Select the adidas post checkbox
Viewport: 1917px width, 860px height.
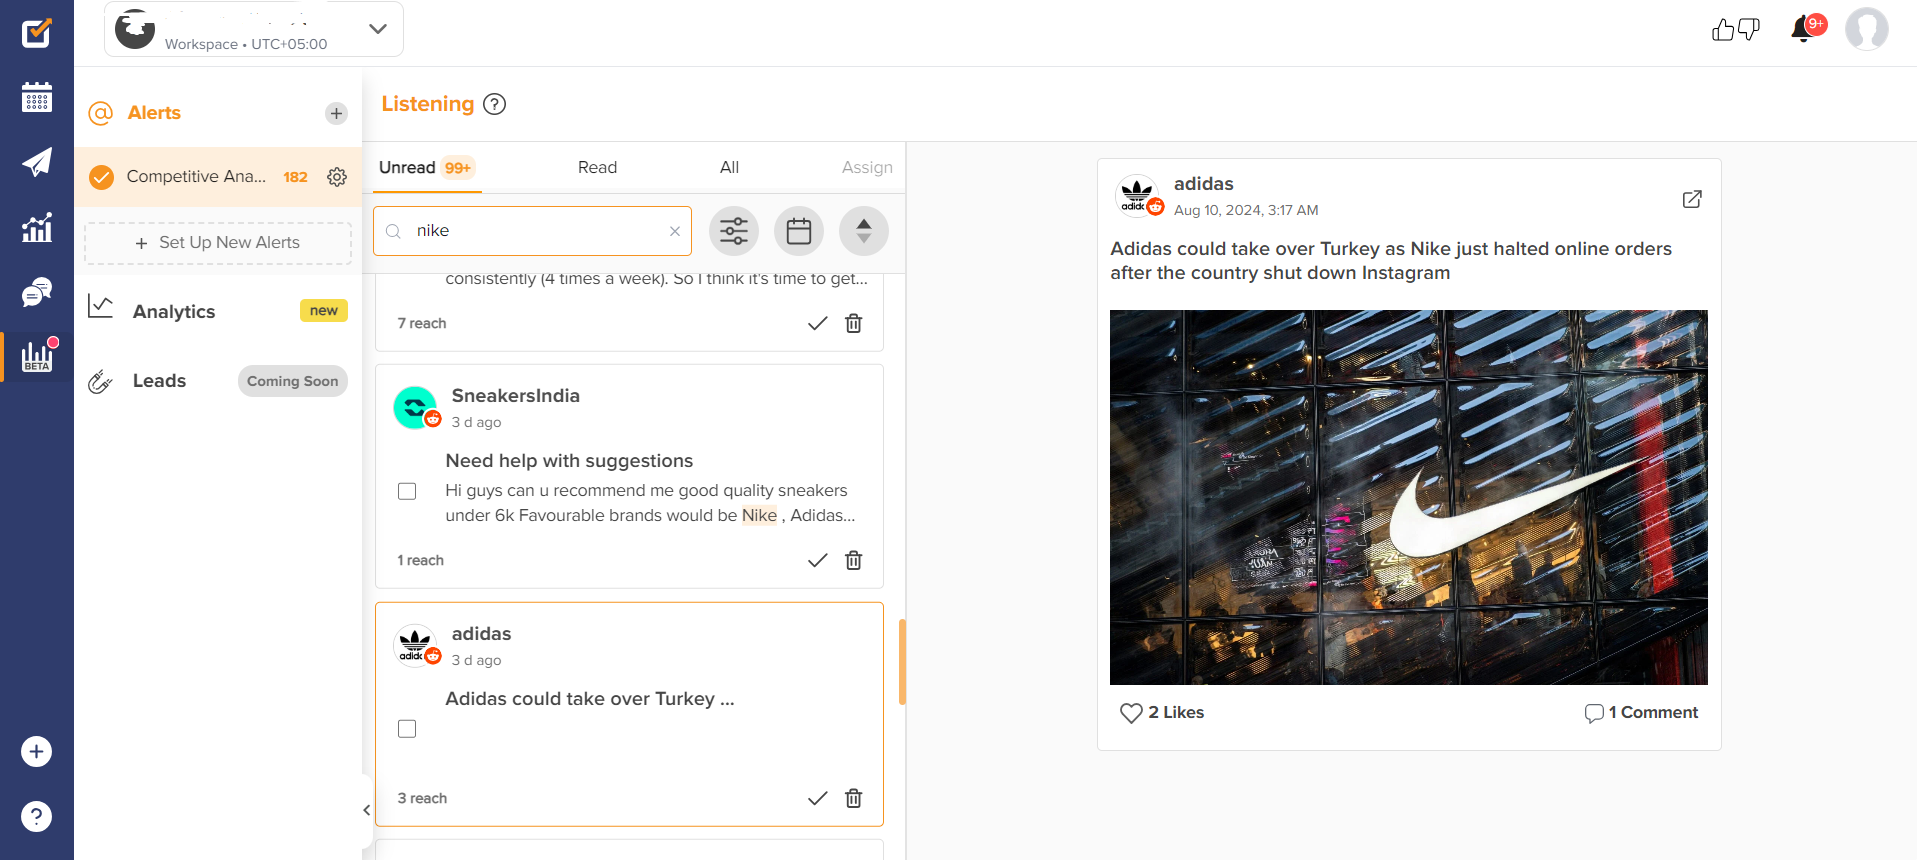(407, 729)
